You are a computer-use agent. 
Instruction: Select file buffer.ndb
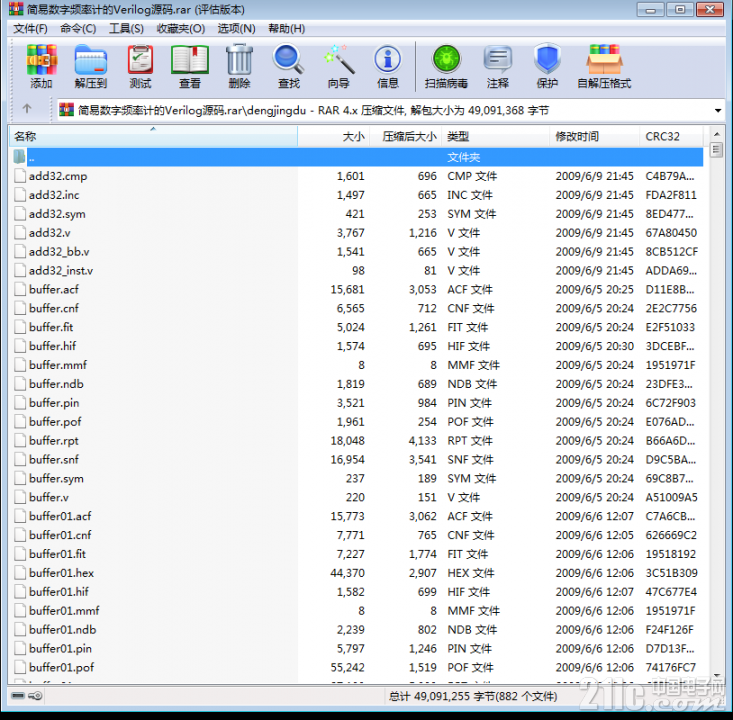tap(356, 384)
